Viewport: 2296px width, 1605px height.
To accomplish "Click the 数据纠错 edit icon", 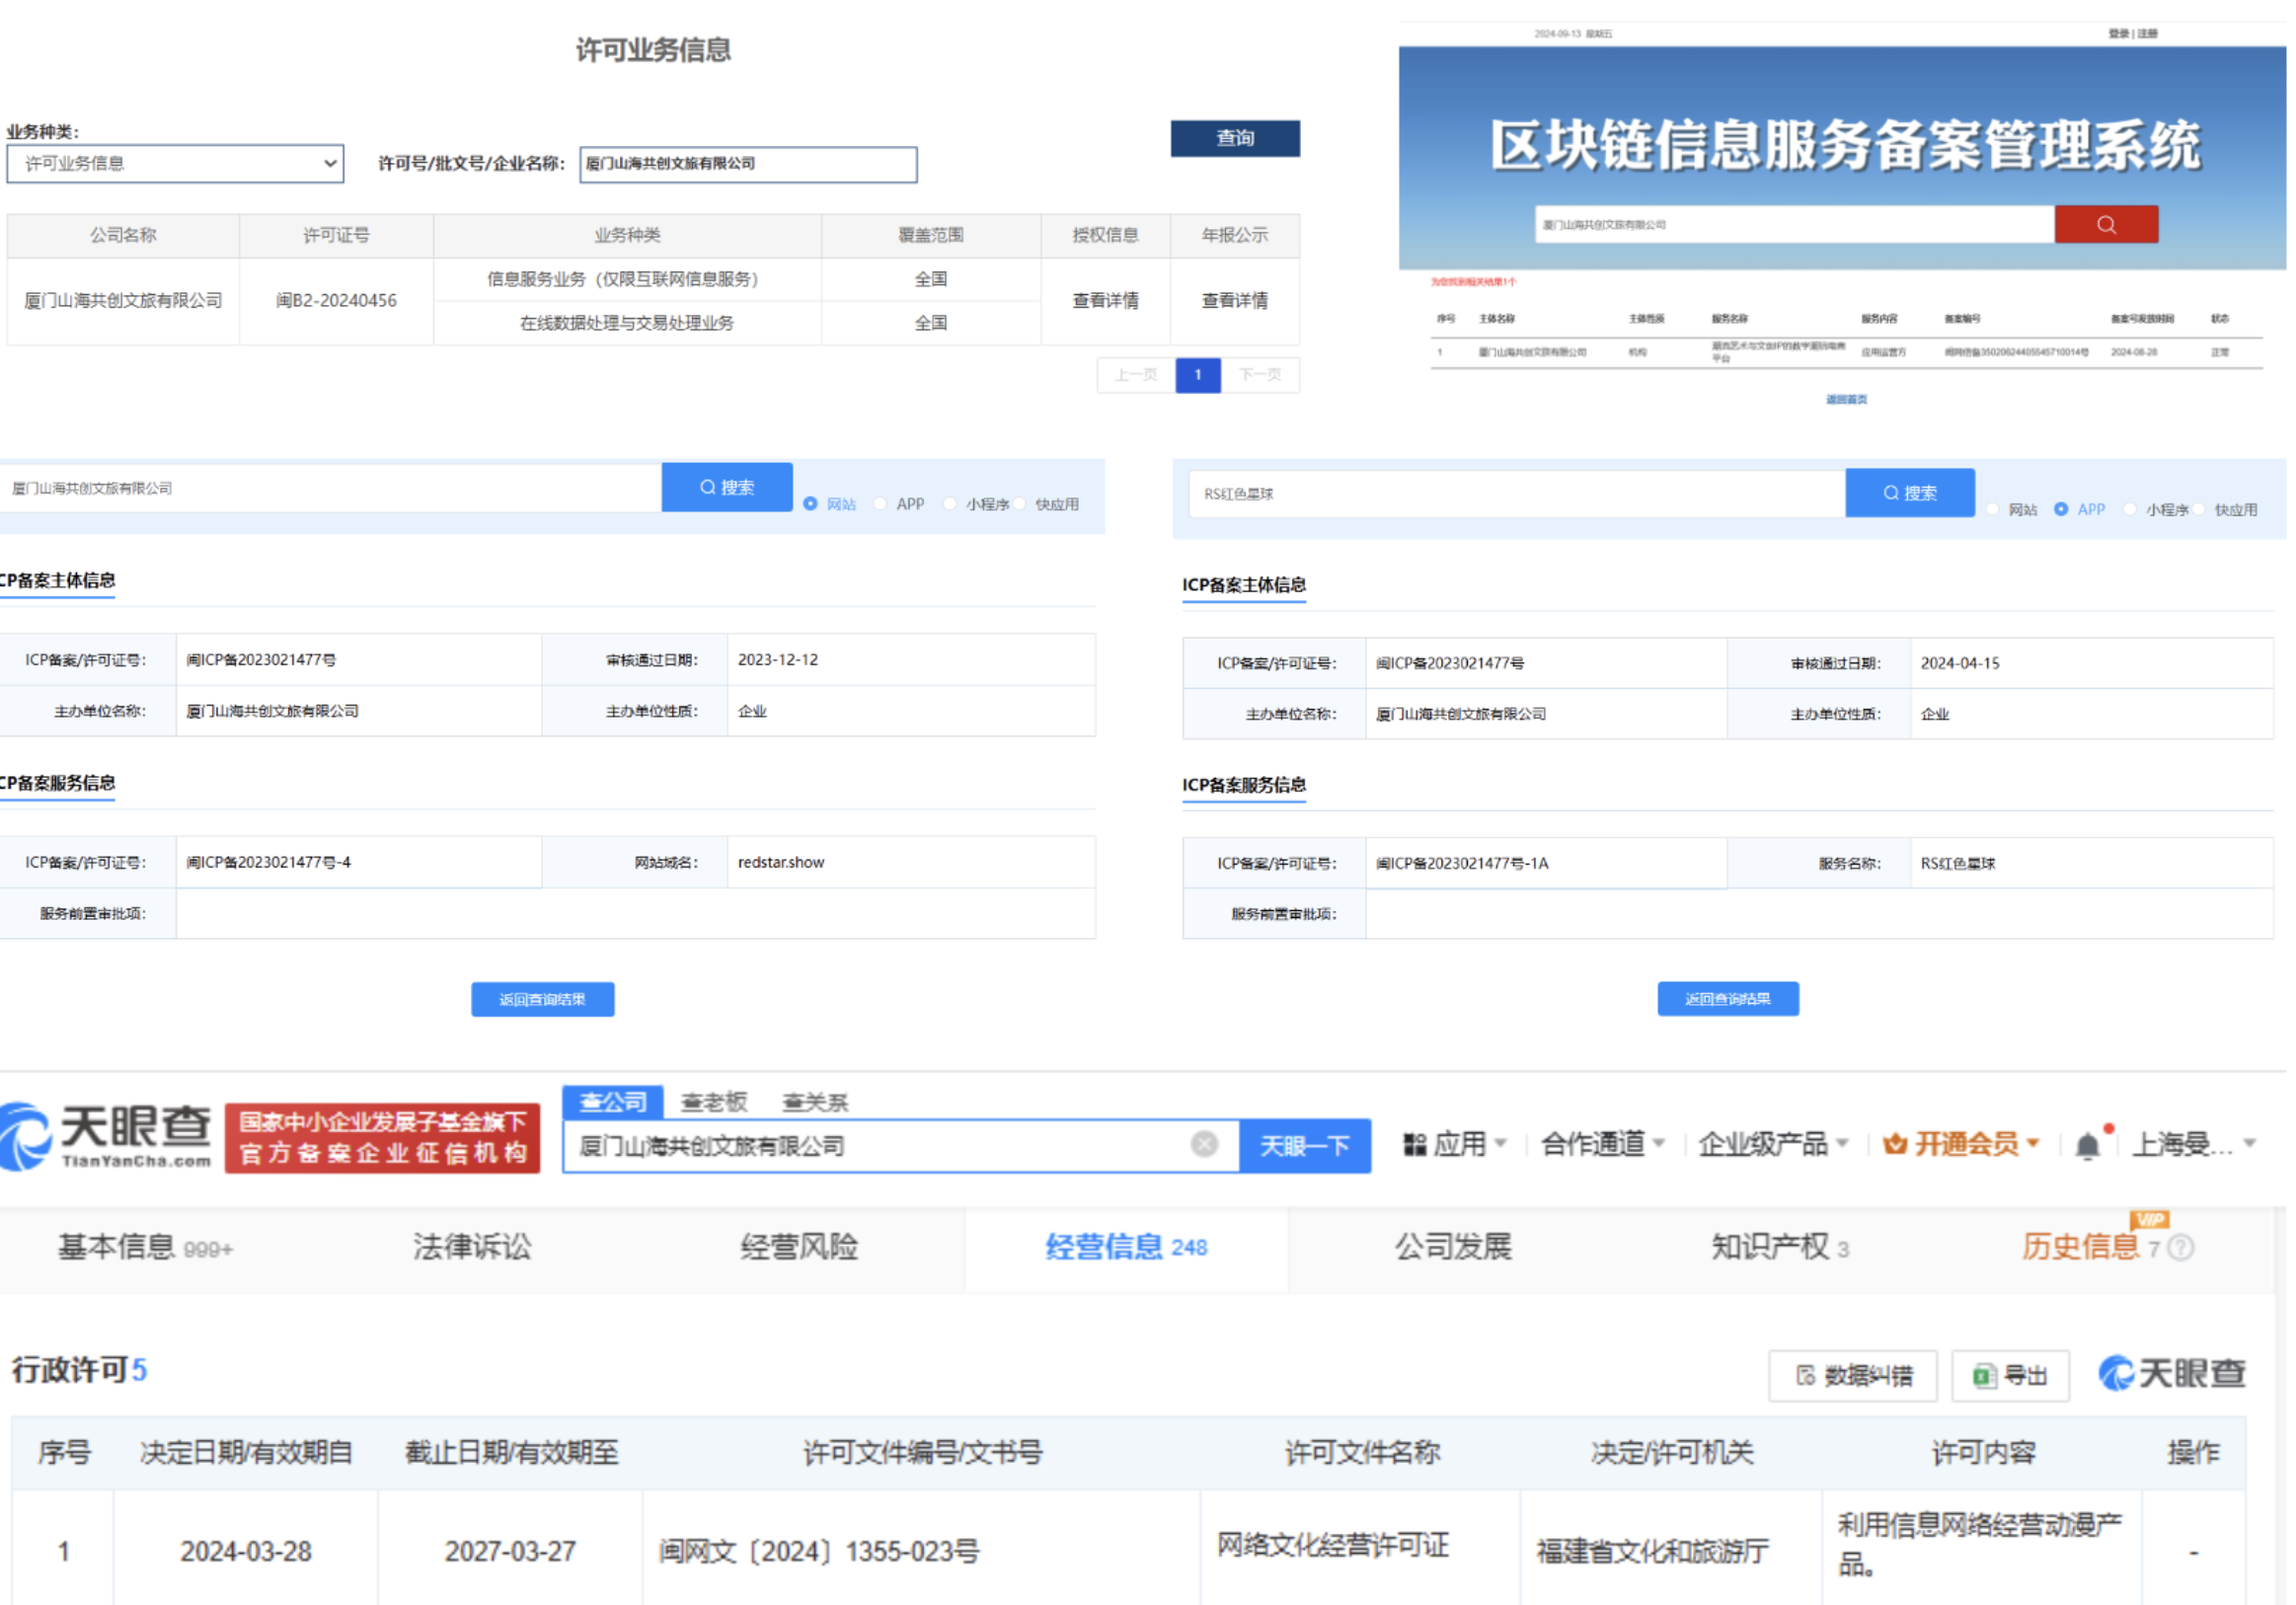I will pos(1805,1376).
